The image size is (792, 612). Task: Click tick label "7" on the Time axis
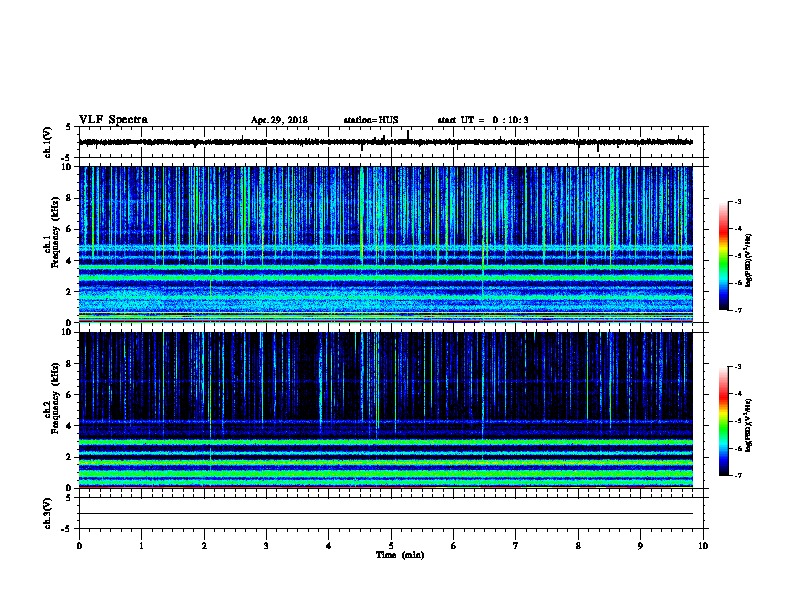point(516,546)
